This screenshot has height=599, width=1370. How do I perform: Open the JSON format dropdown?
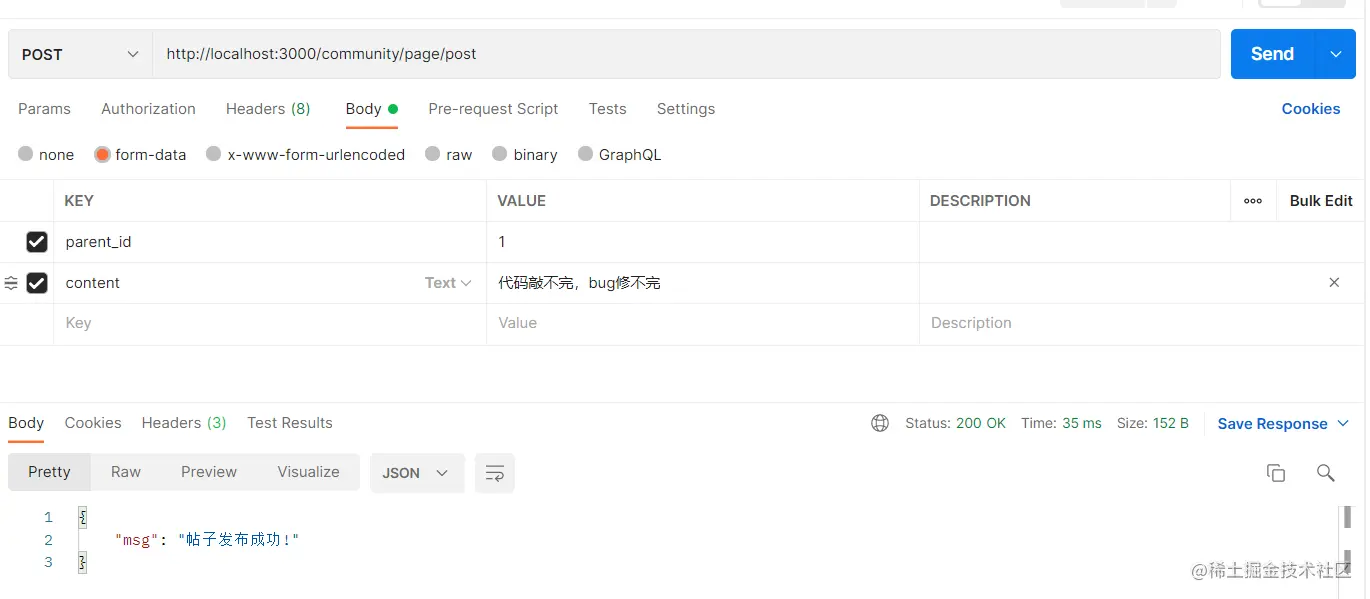417,473
